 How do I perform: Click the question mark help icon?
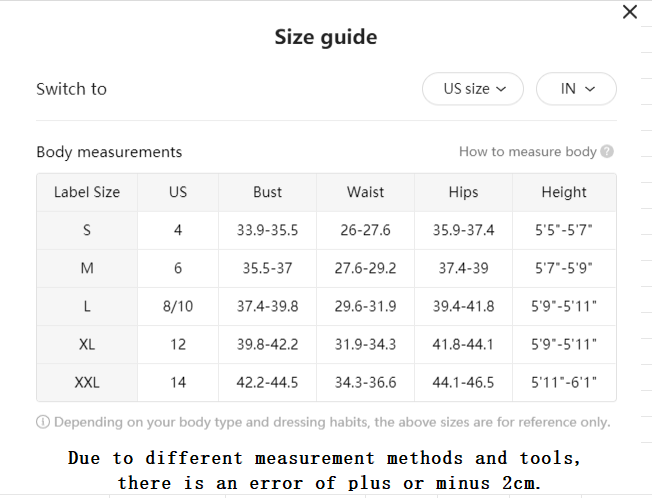[x=607, y=151]
